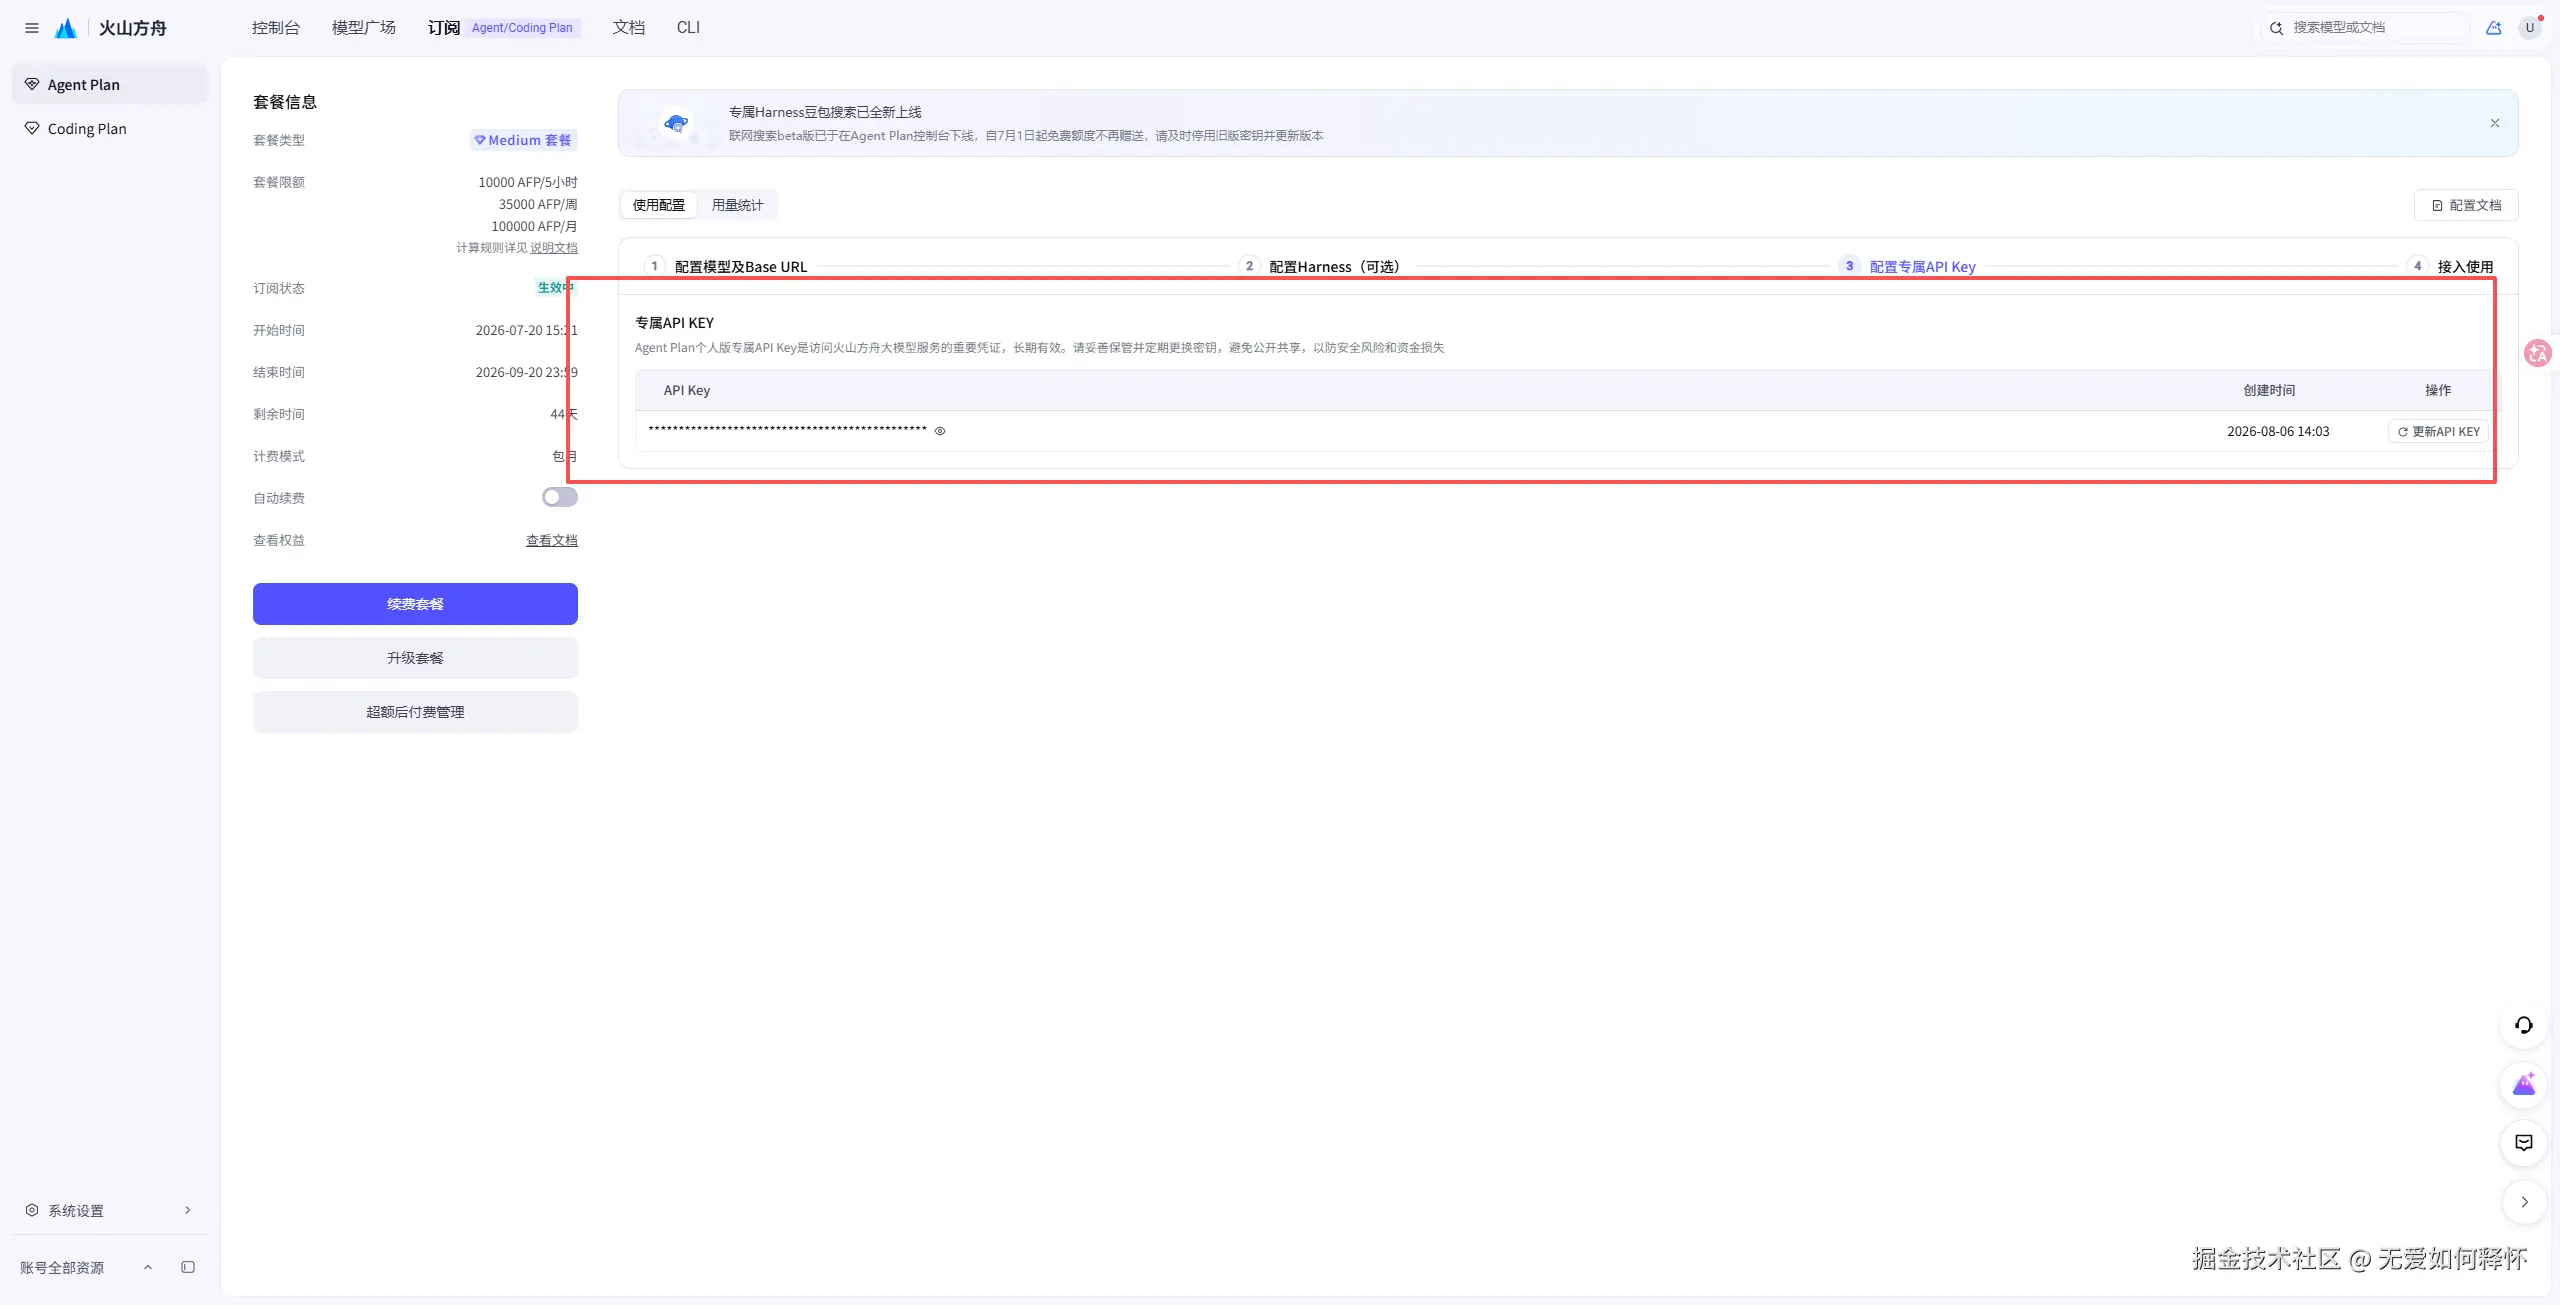The height and width of the screenshot is (1305, 2560).
Task: Toggle the 自动续费 switch
Action: tap(559, 497)
